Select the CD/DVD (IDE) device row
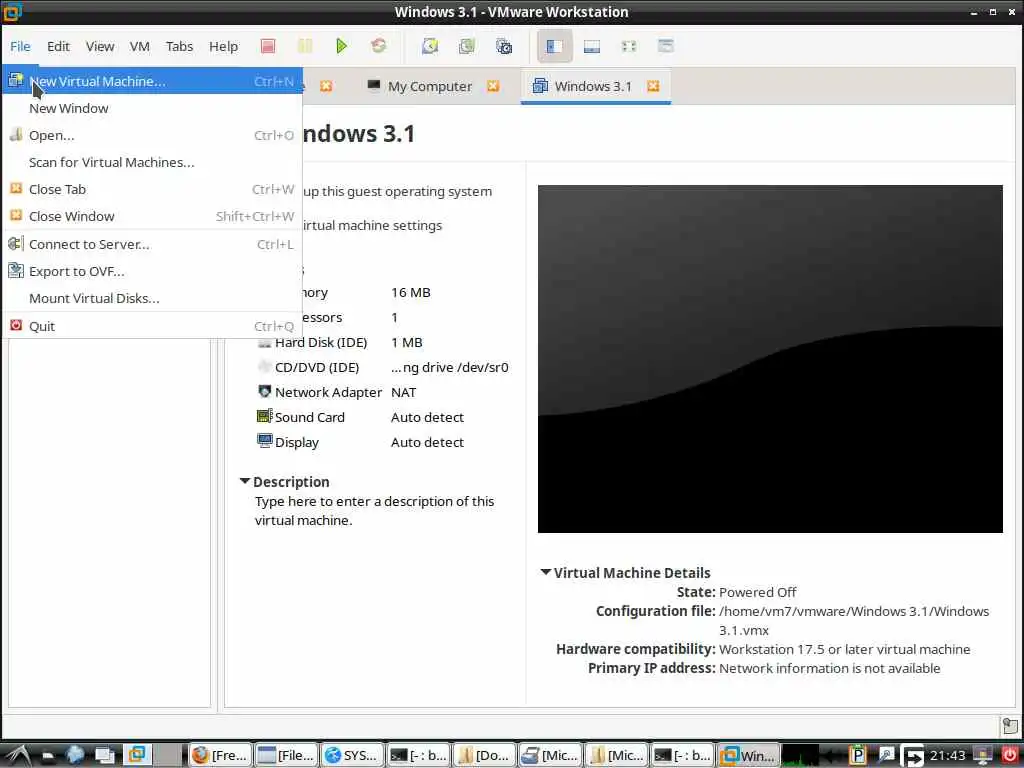The height and width of the screenshot is (768, 1024). point(383,367)
